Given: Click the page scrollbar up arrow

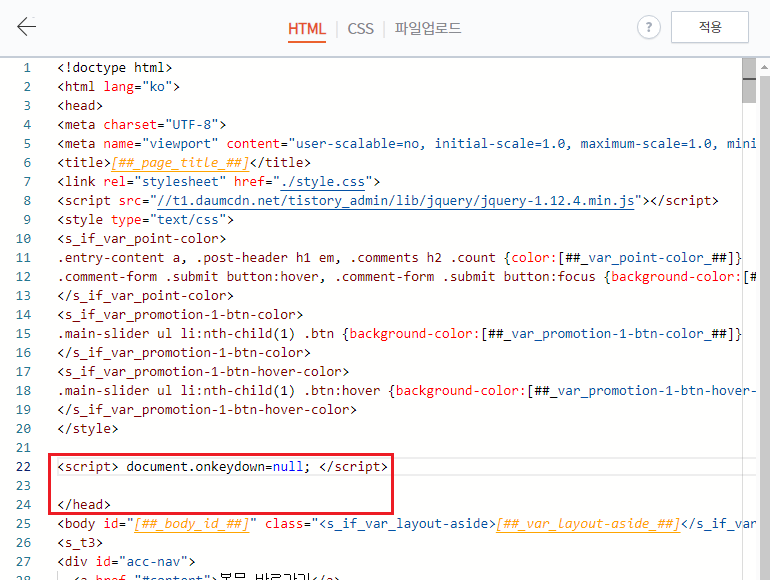Looking at the screenshot, I should point(764,67).
